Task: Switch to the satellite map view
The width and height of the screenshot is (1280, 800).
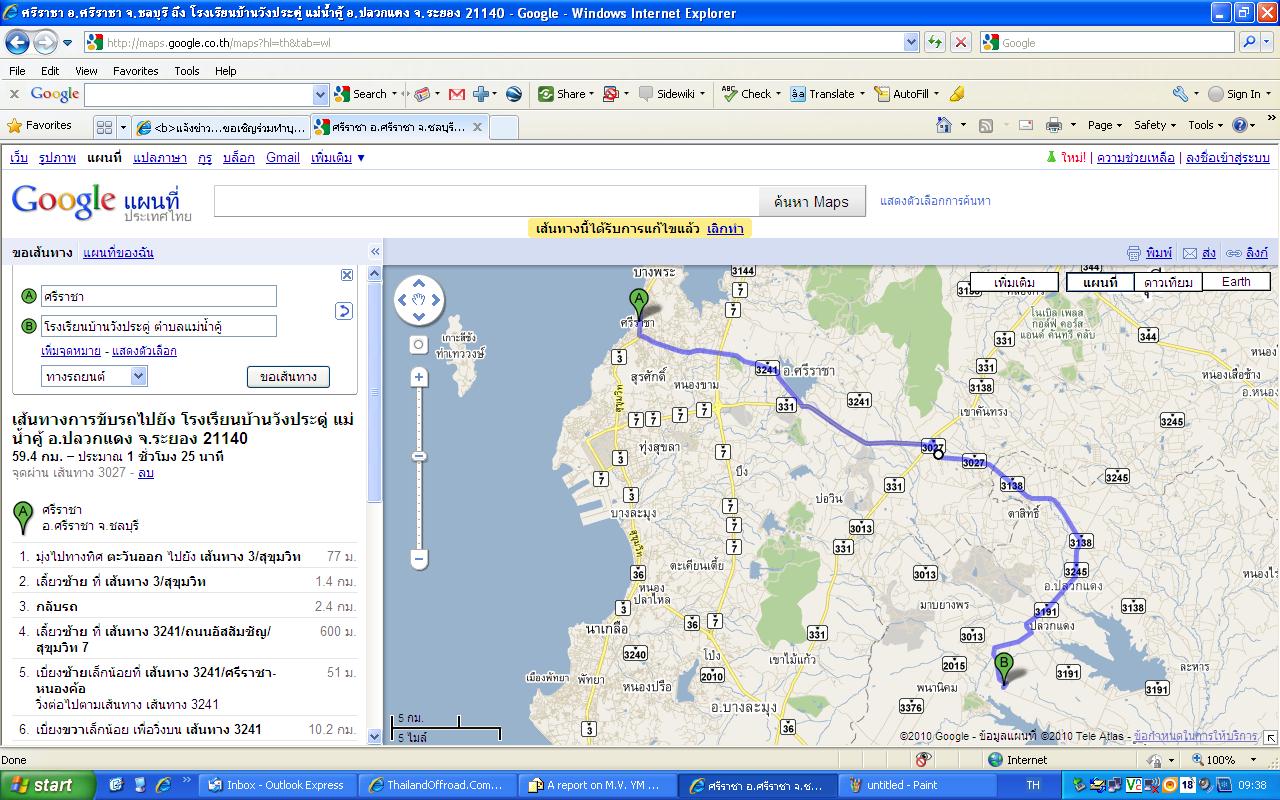Action: (x=1166, y=282)
